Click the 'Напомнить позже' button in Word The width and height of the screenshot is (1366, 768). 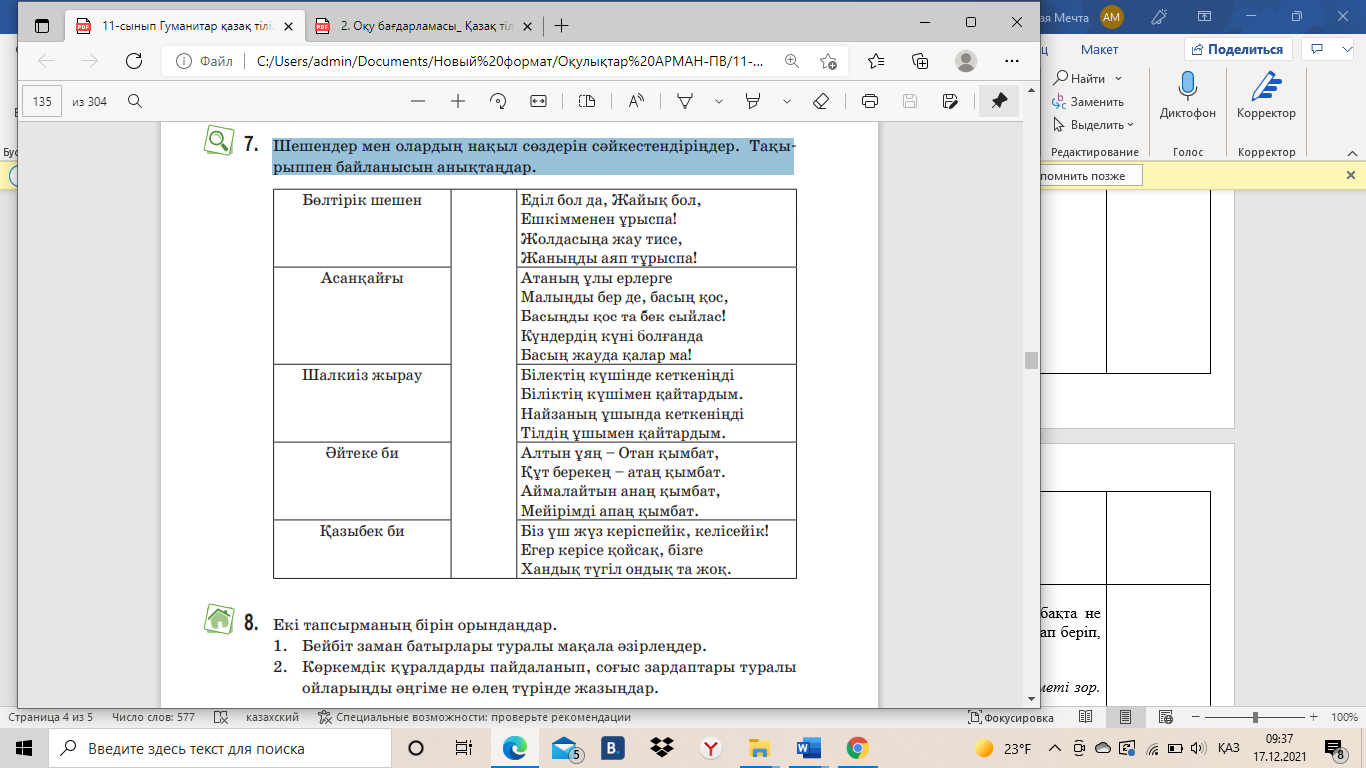(1084, 176)
